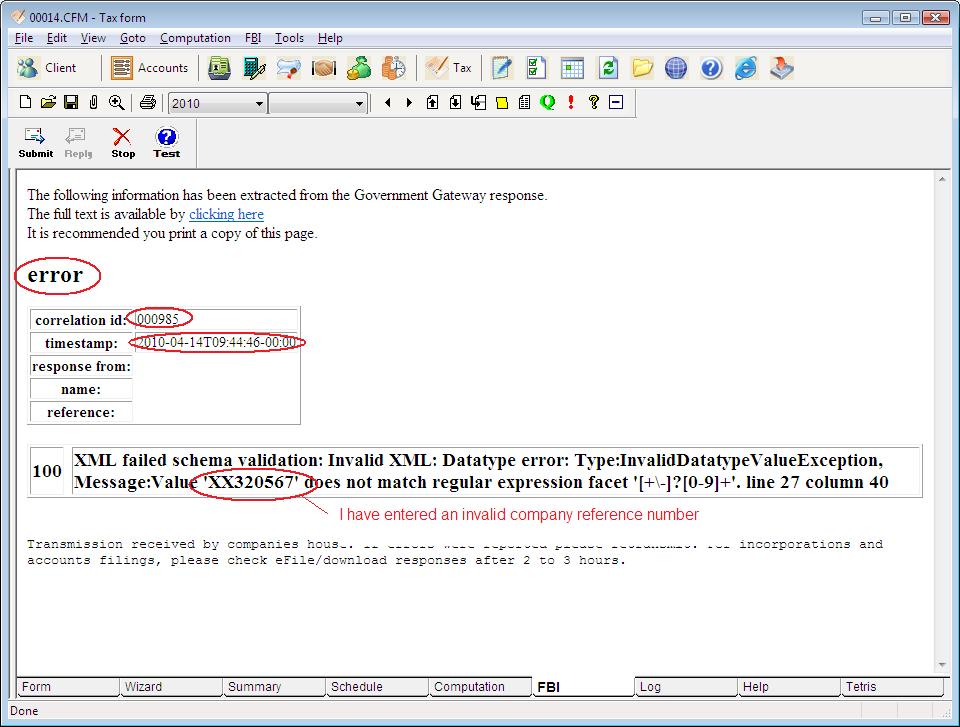Viewport: 960px width, 727px height.
Task: Click the lined document list icon
Action: (x=524, y=102)
